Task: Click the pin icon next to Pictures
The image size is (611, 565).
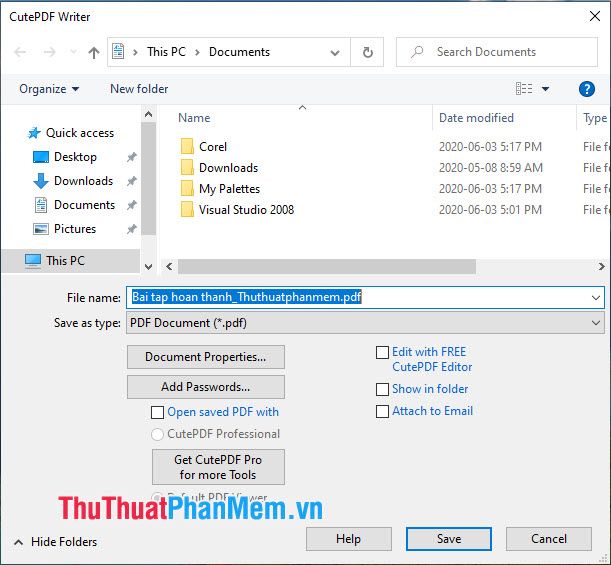Action: [x=132, y=229]
